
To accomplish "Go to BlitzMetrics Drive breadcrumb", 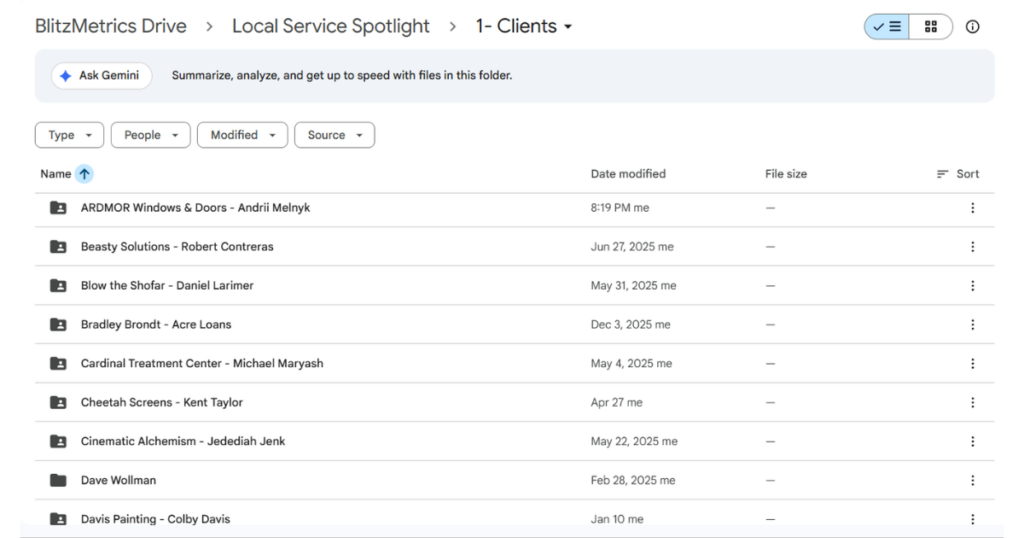I will [110, 26].
